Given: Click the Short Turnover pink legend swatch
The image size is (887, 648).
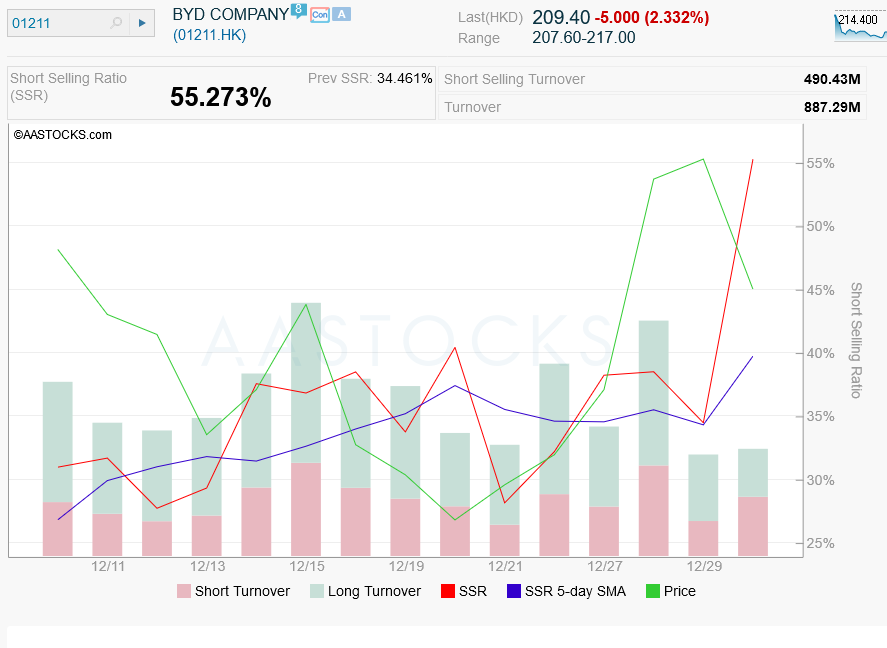Looking at the screenshot, I should [184, 591].
